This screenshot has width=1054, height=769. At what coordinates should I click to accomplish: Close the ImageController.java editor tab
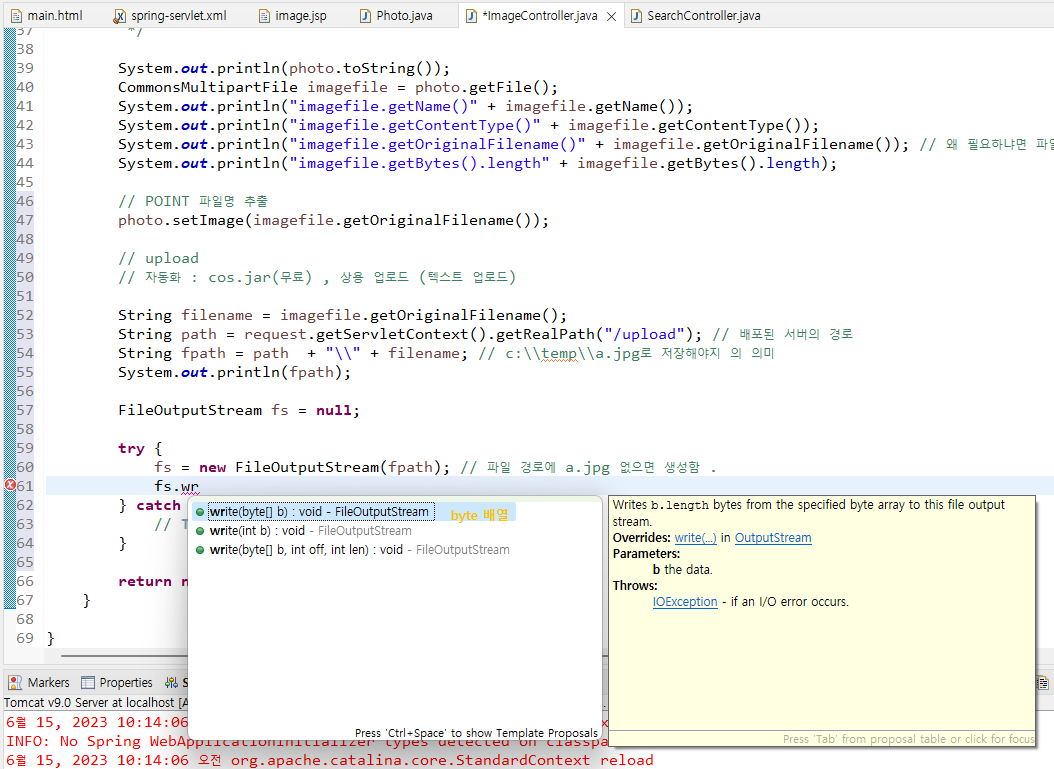[612, 16]
